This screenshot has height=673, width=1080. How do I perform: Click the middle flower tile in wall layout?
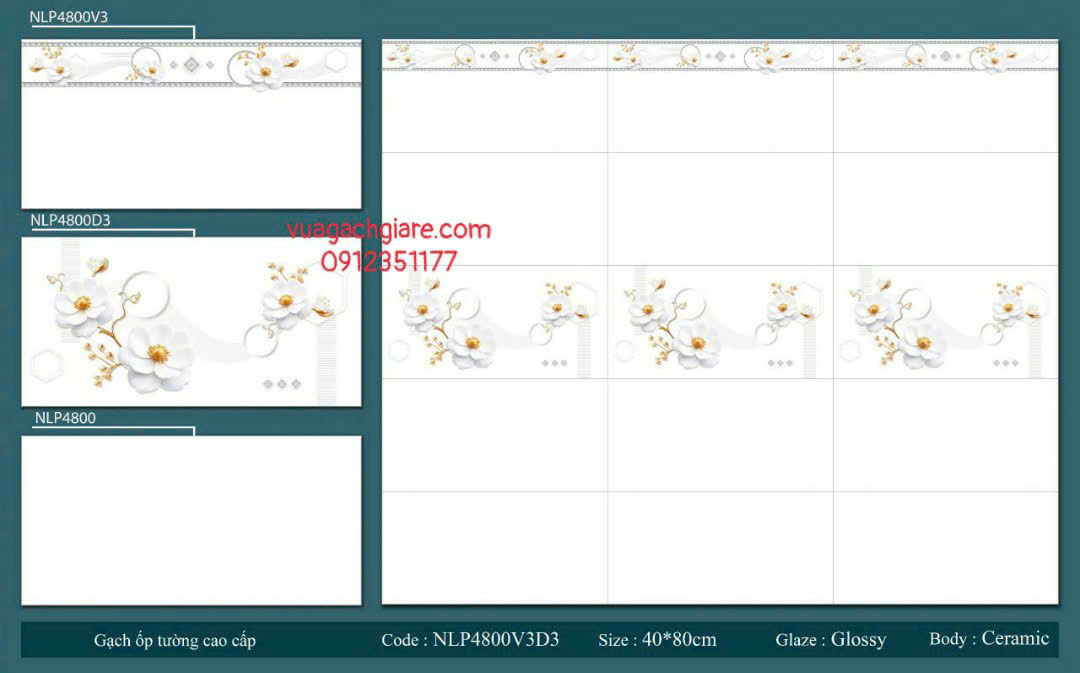[720, 322]
